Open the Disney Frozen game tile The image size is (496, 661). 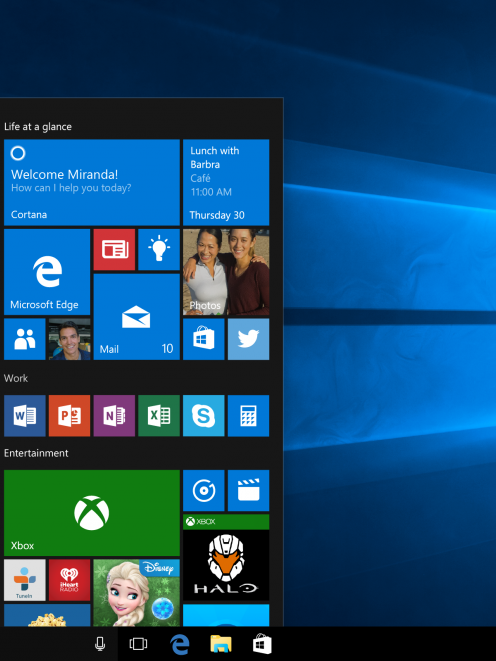click(137, 593)
